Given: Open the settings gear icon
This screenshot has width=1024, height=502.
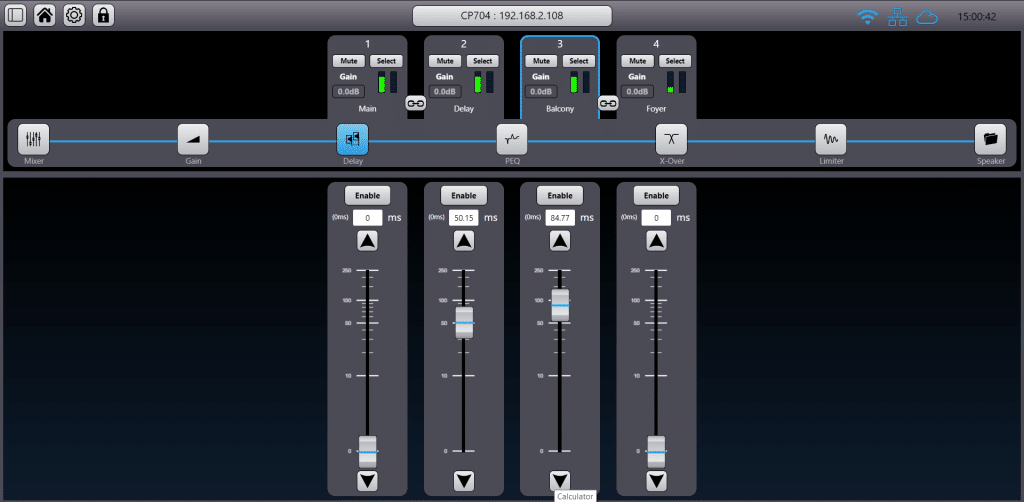Looking at the screenshot, I should (74, 16).
